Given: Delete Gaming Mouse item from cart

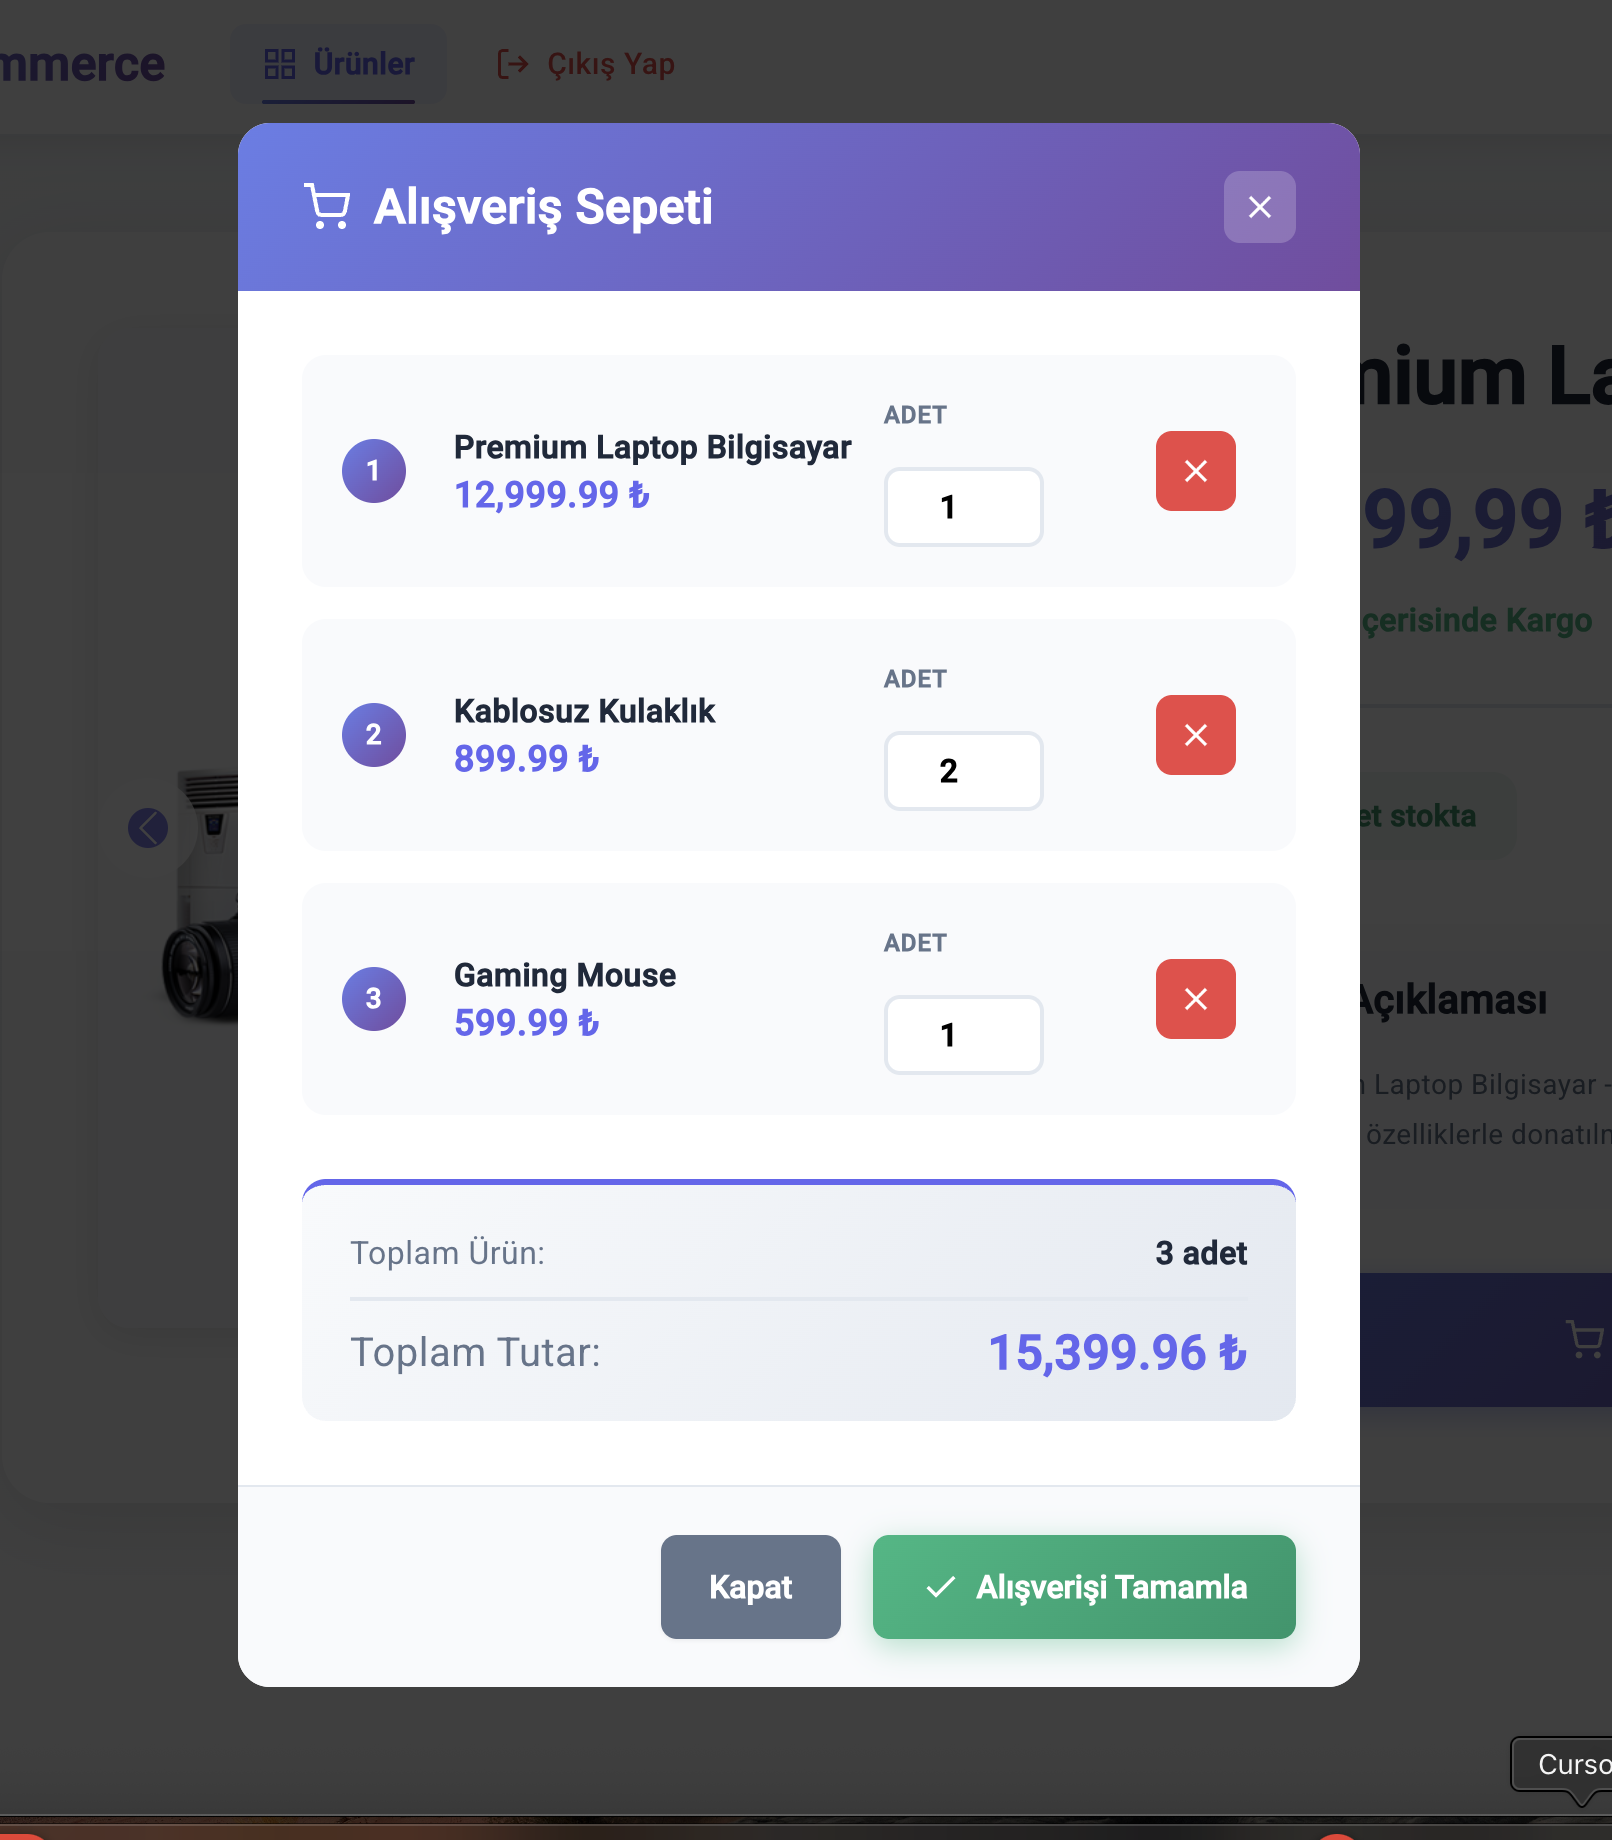Looking at the screenshot, I should click(x=1195, y=999).
